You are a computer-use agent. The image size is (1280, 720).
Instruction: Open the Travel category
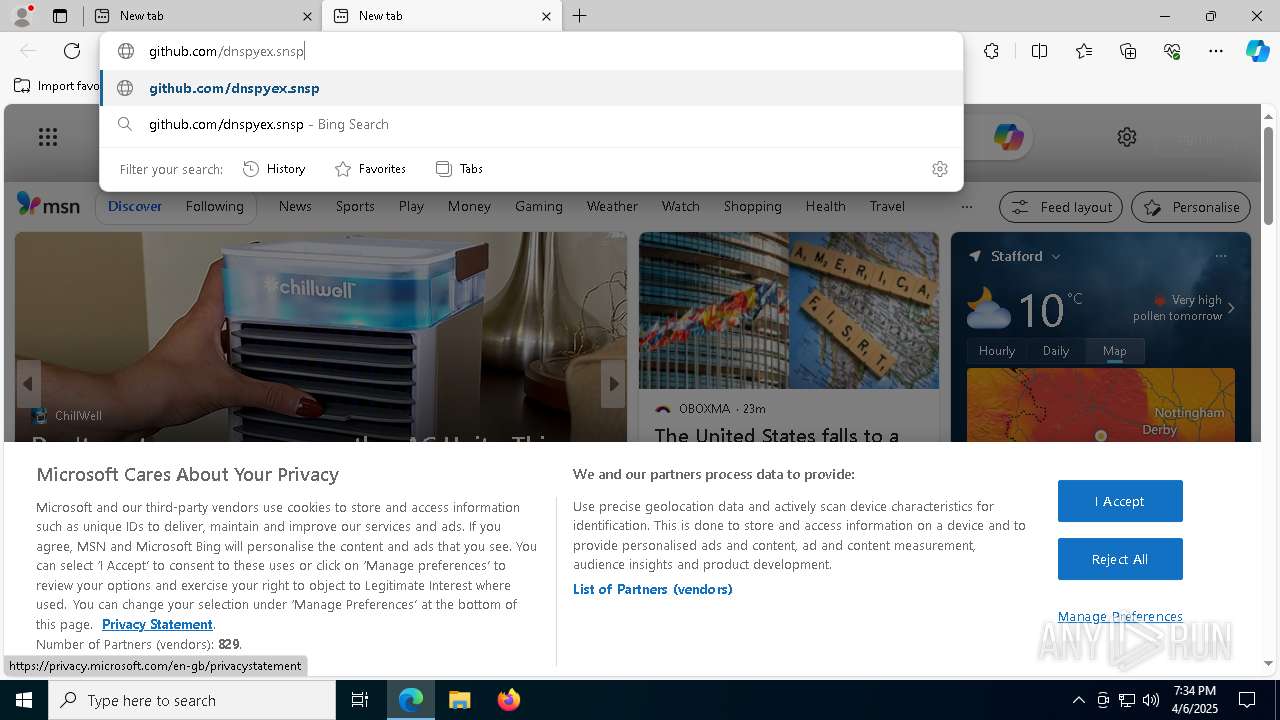(x=887, y=206)
